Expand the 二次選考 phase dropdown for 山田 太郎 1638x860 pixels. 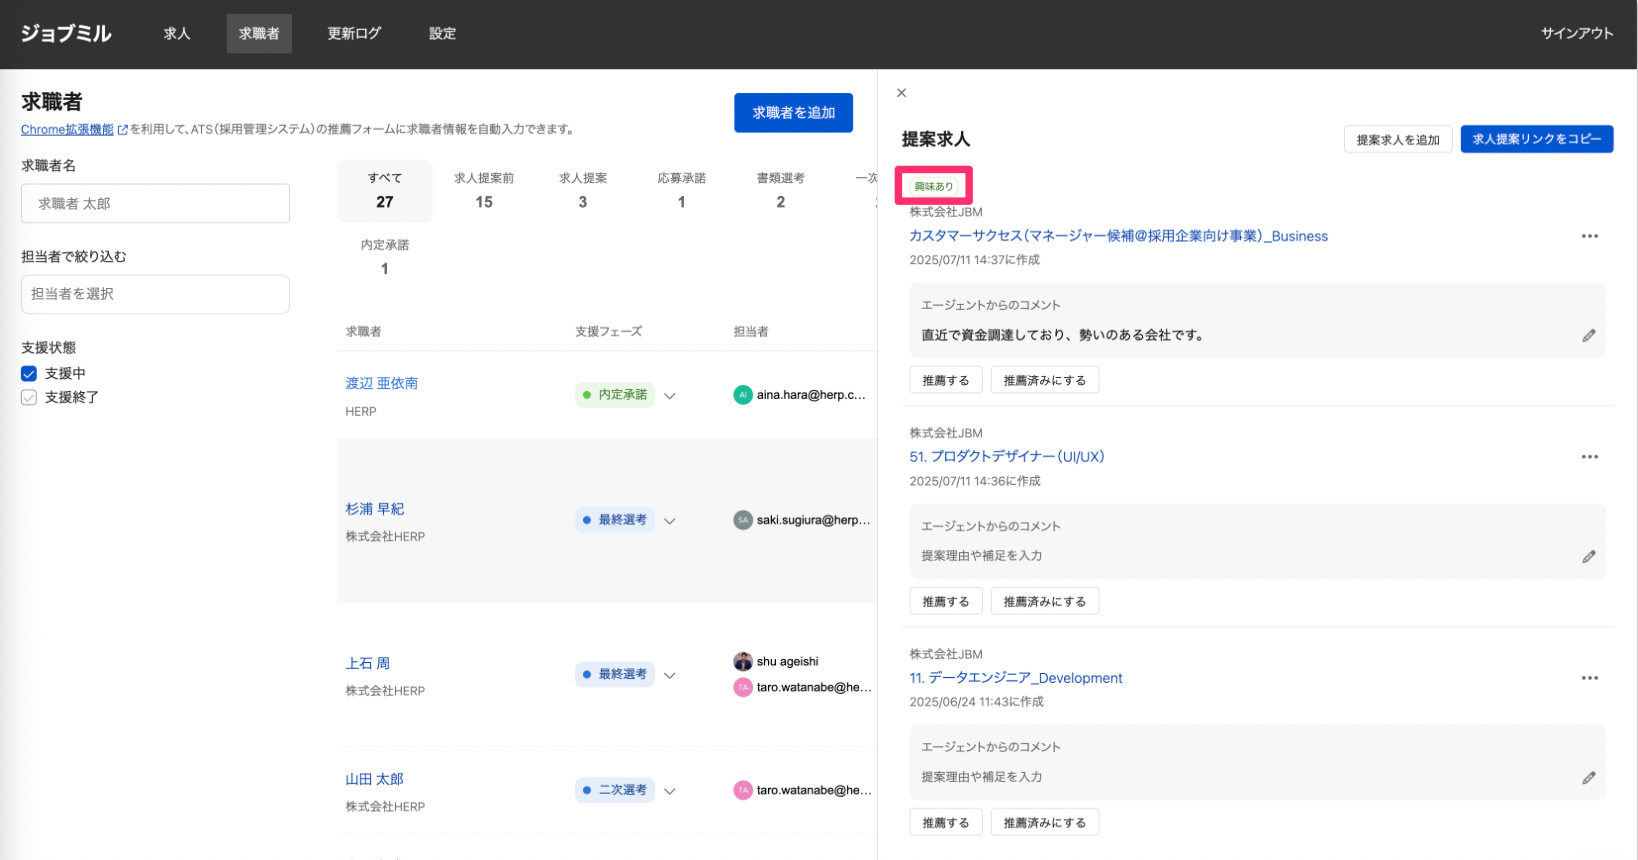pos(670,791)
